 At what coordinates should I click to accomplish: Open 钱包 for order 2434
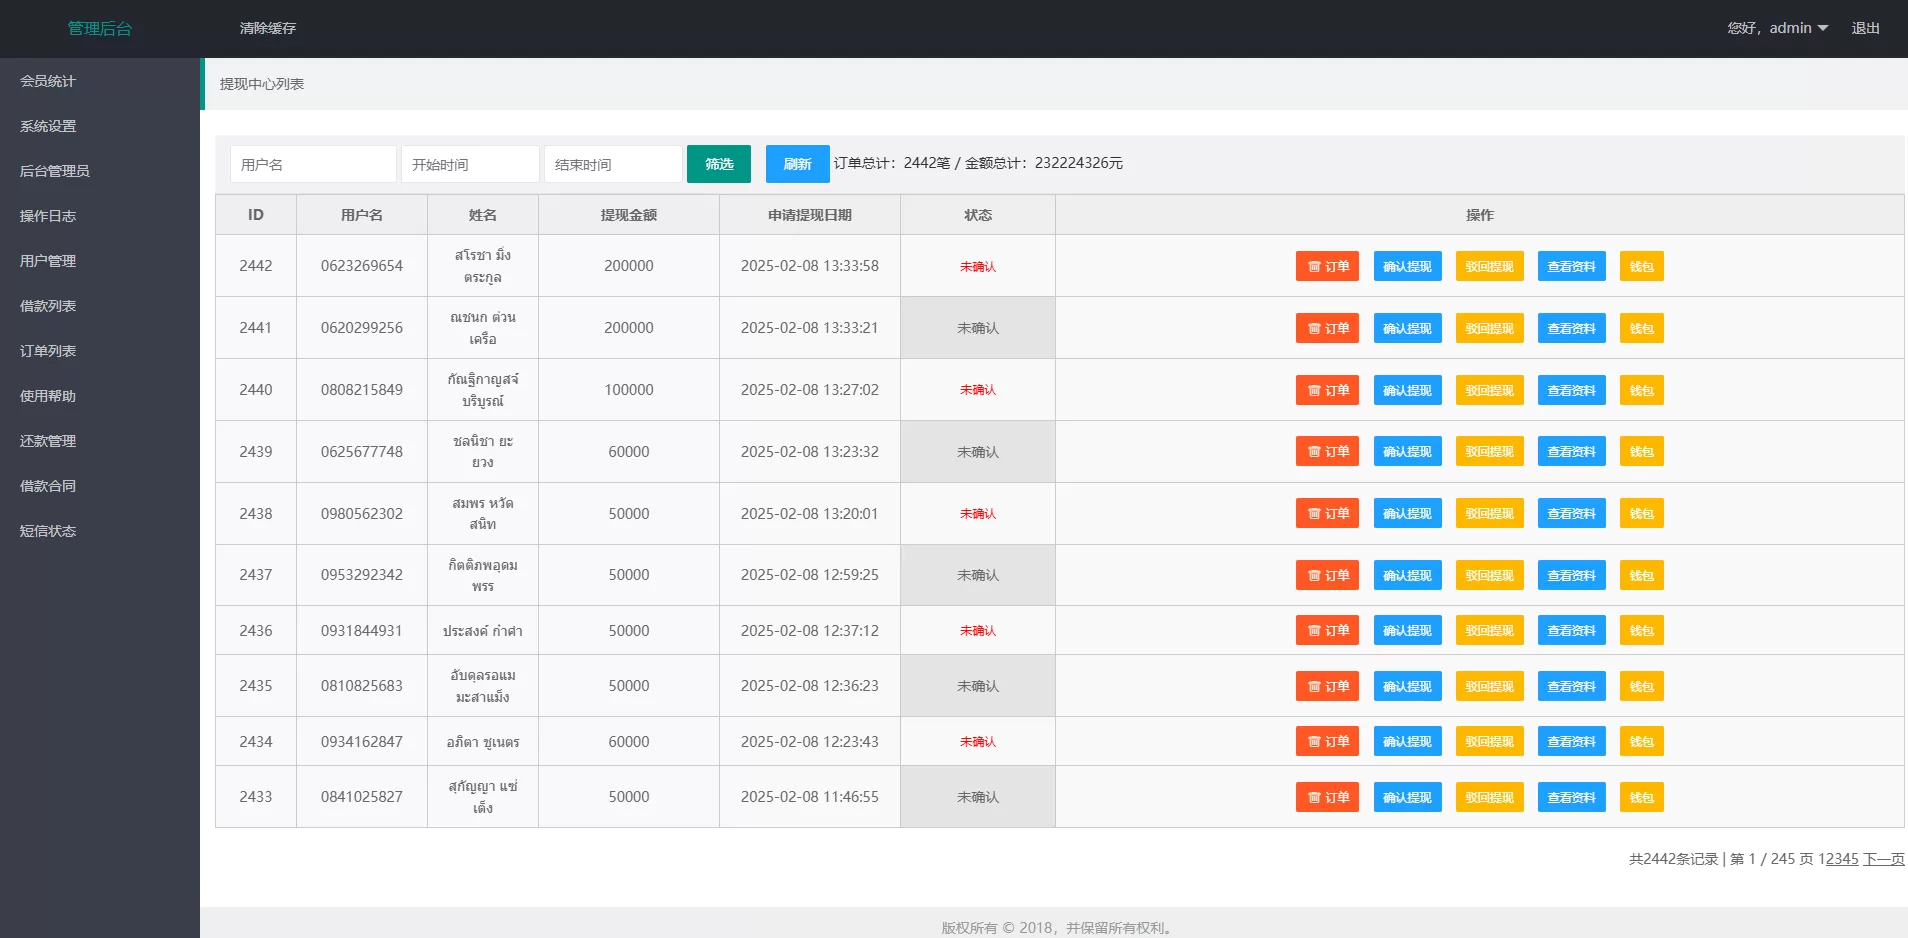(x=1641, y=741)
